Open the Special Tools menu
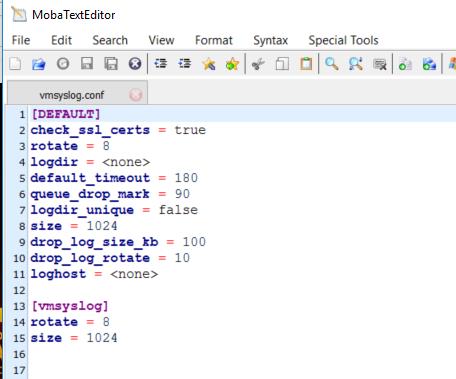Image resolution: width=456 pixels, height=379 pixels. [x=343, y=41]
